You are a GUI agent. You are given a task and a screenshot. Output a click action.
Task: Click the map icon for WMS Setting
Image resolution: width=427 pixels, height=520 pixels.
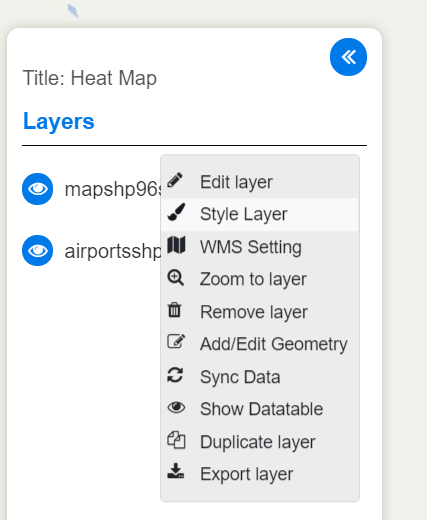[x=176, y=245]
